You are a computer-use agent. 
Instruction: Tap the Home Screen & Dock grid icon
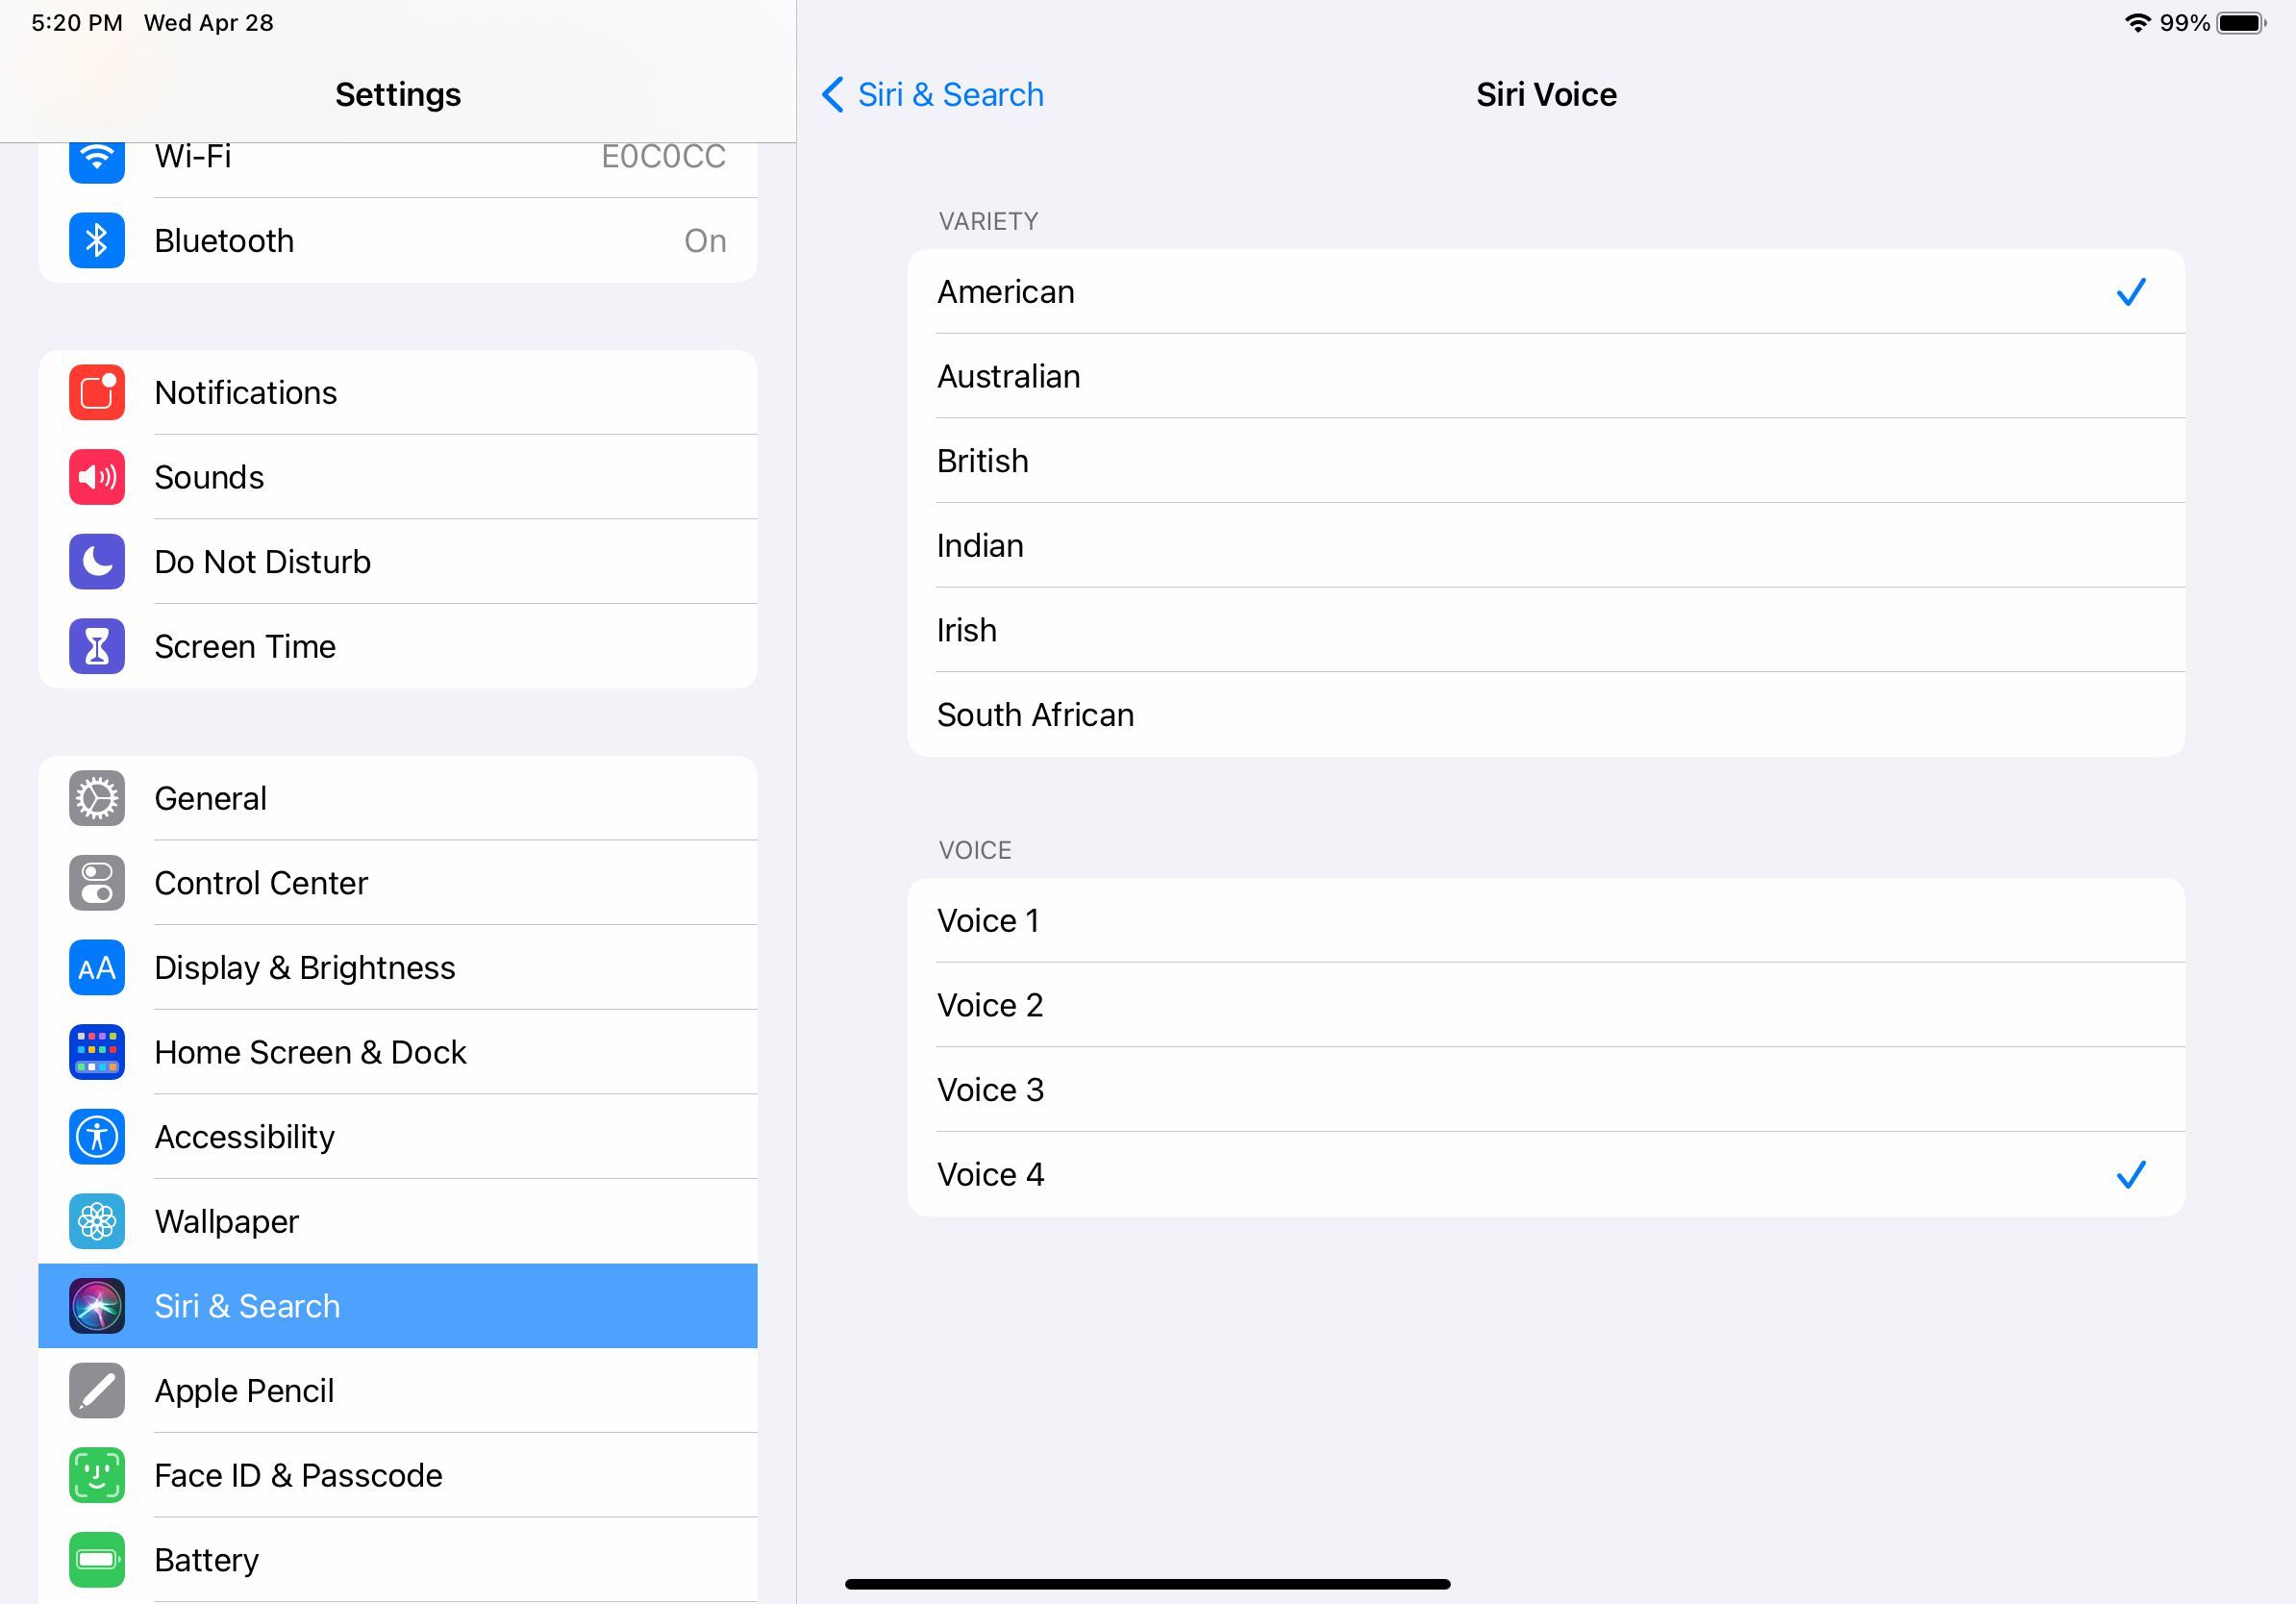pos(97,1053)
